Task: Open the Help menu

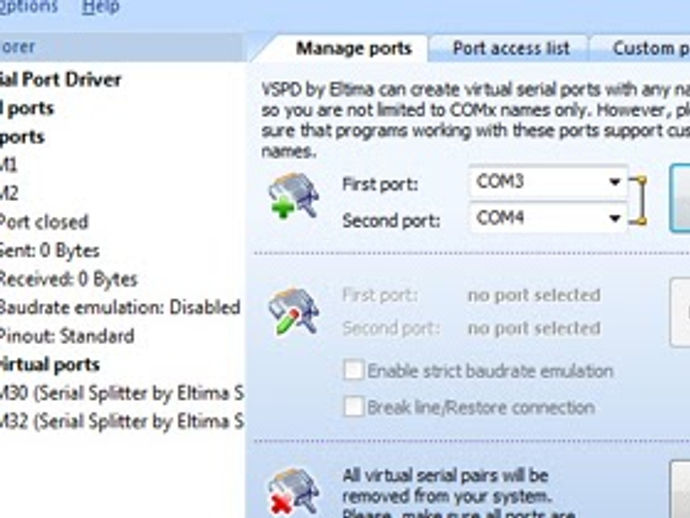Action: pos(100,7)
